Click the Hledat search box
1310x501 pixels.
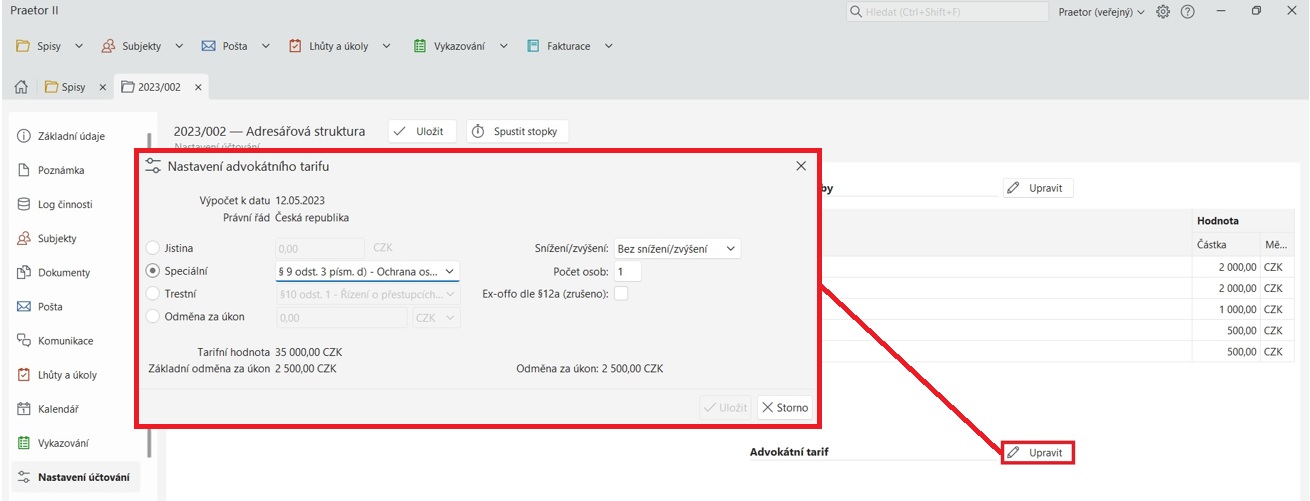(945, 12)
